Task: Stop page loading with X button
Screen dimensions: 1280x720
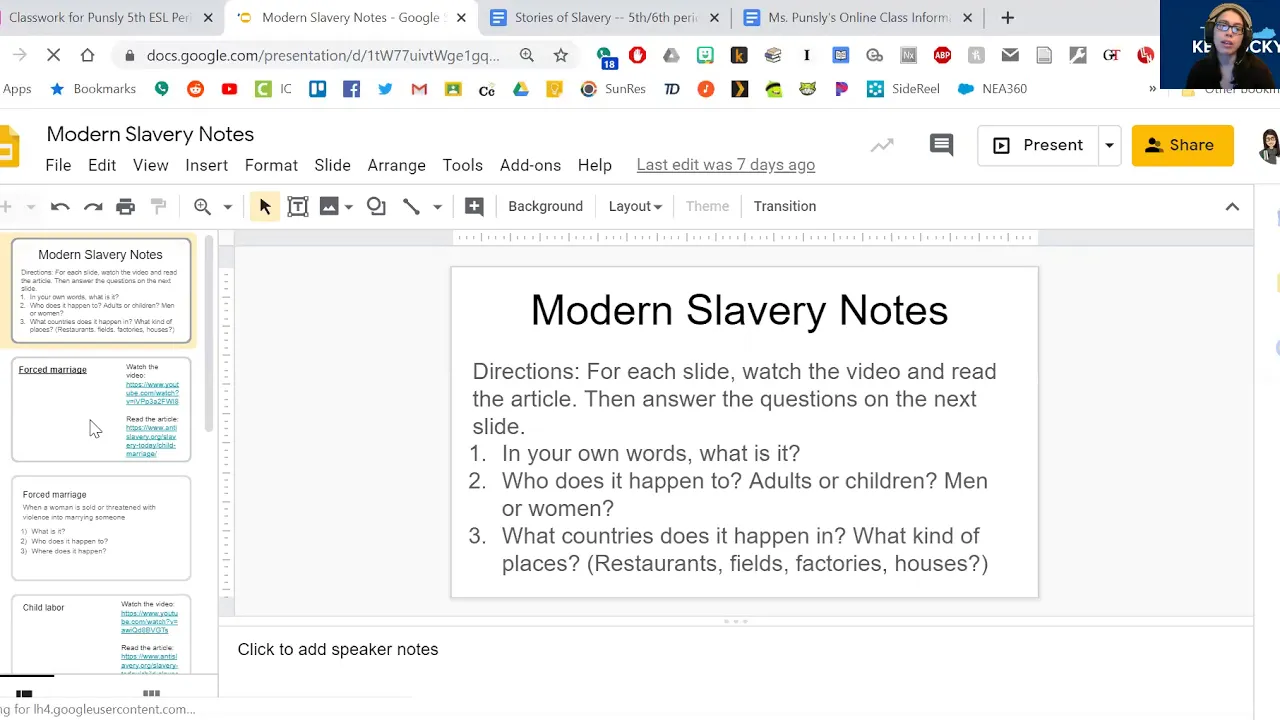Action: click(54, 55)
